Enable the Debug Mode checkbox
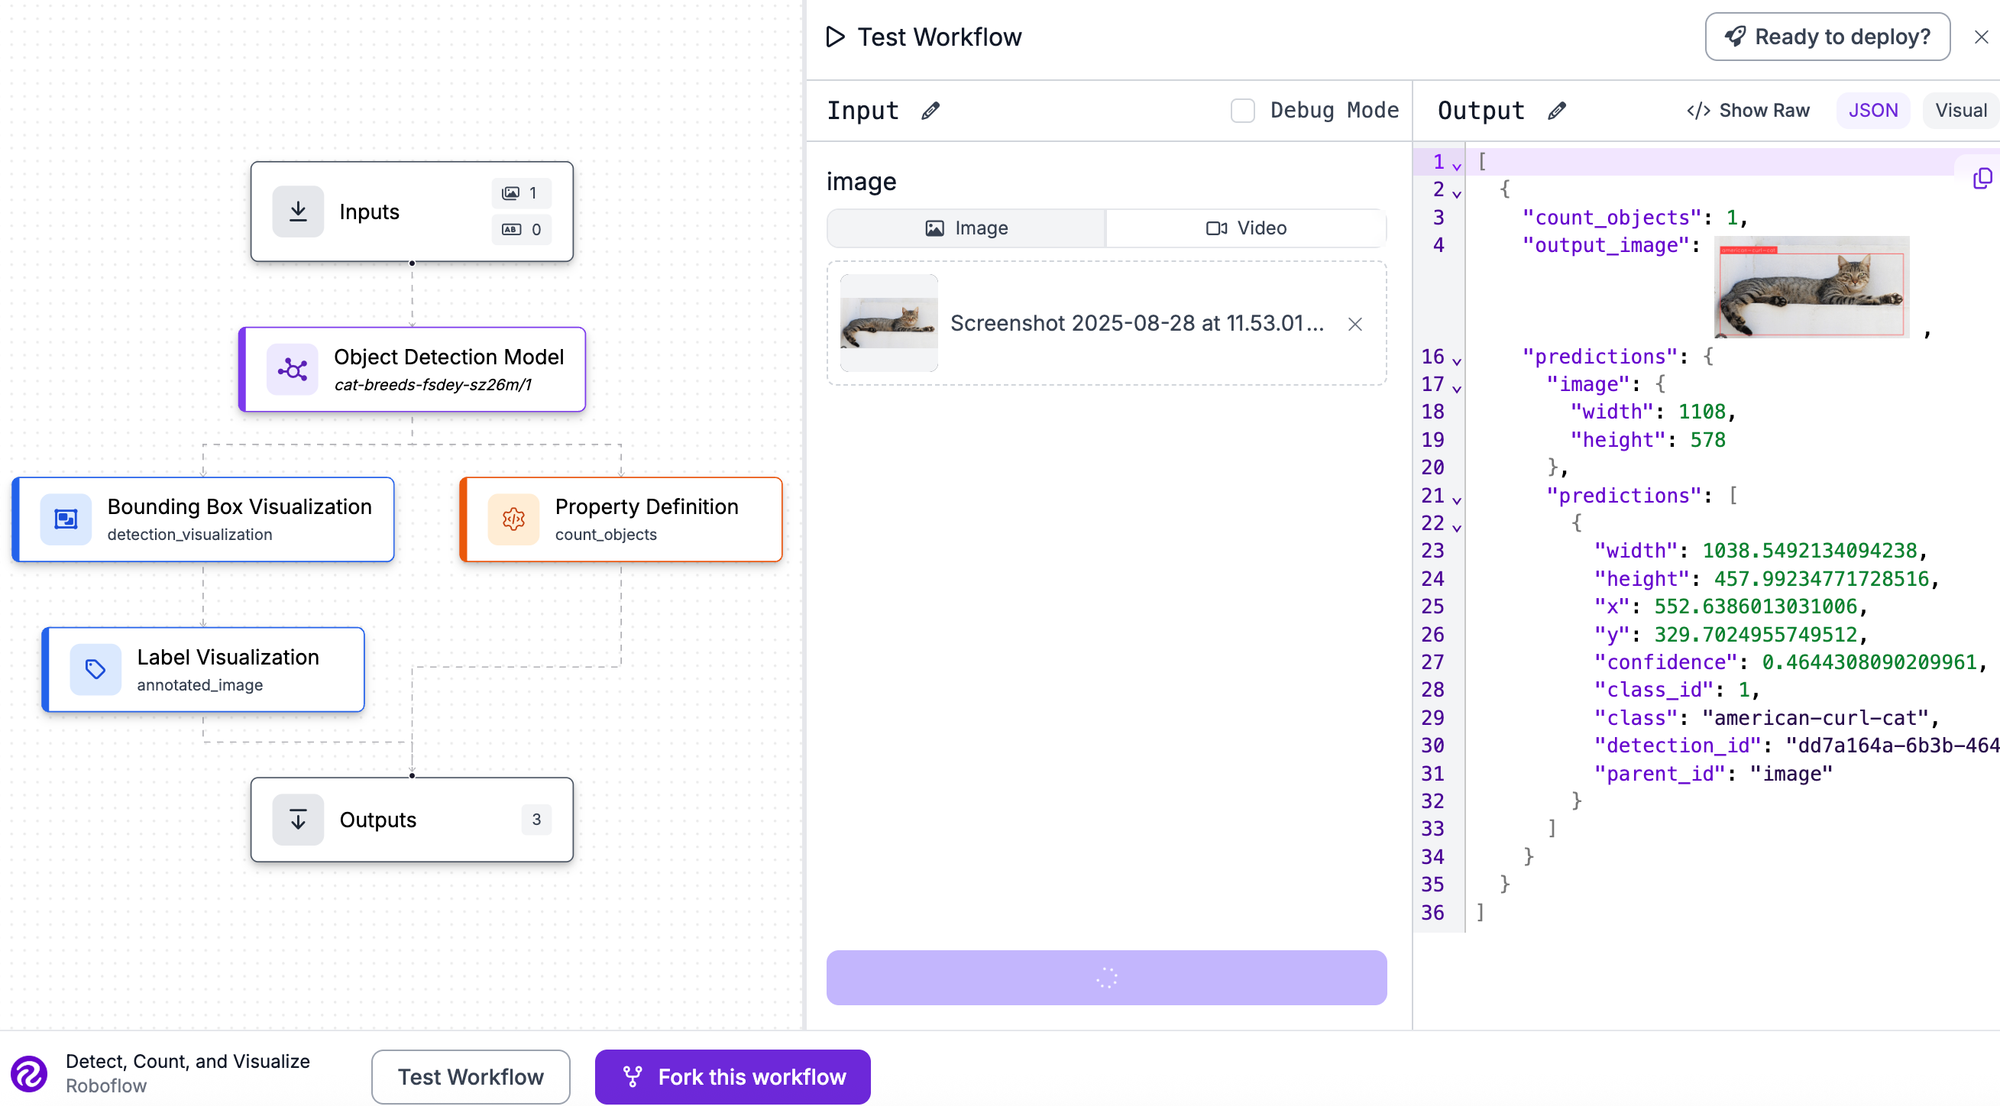Viewport: 2000px width, 1106px height. (1242, 111)
